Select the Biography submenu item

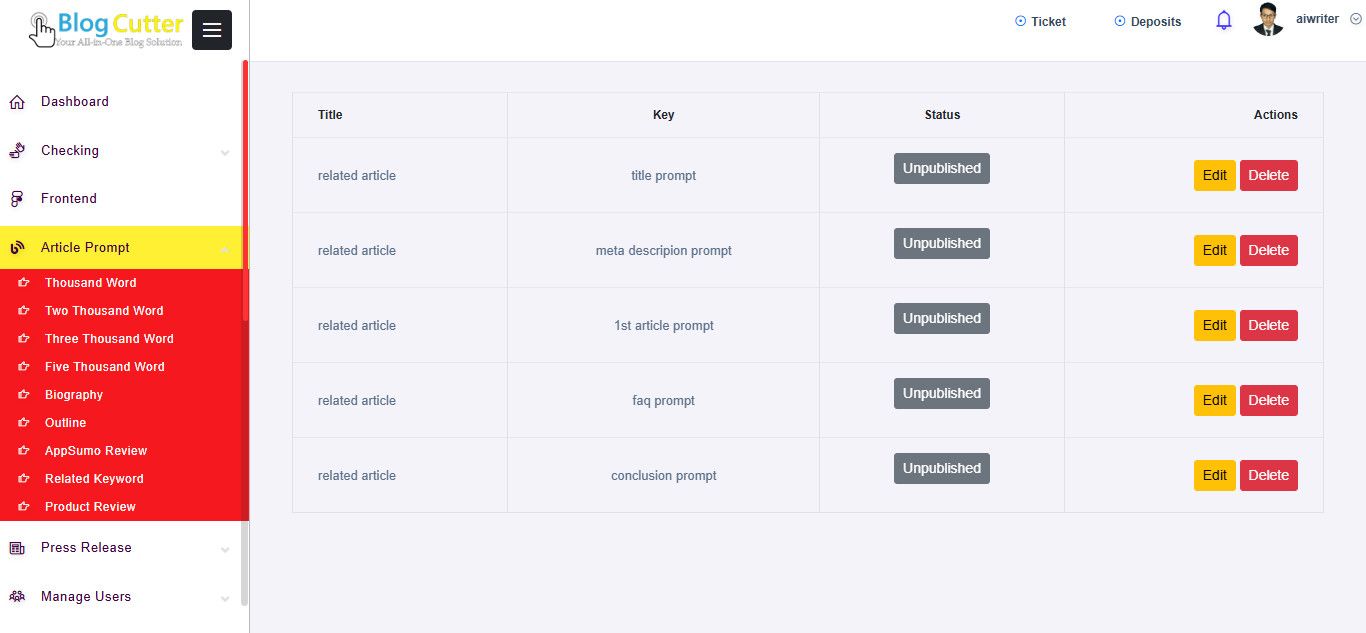[74, 395]
